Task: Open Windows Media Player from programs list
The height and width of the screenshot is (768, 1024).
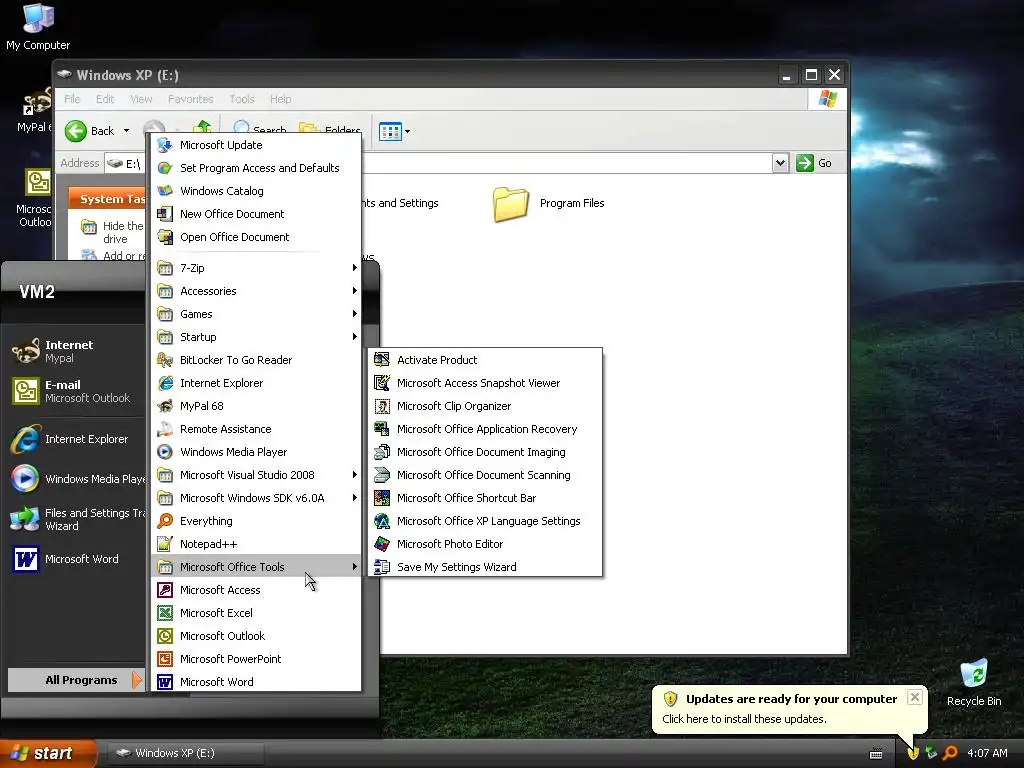Action: pyautogui.click(x=256, y=452)
